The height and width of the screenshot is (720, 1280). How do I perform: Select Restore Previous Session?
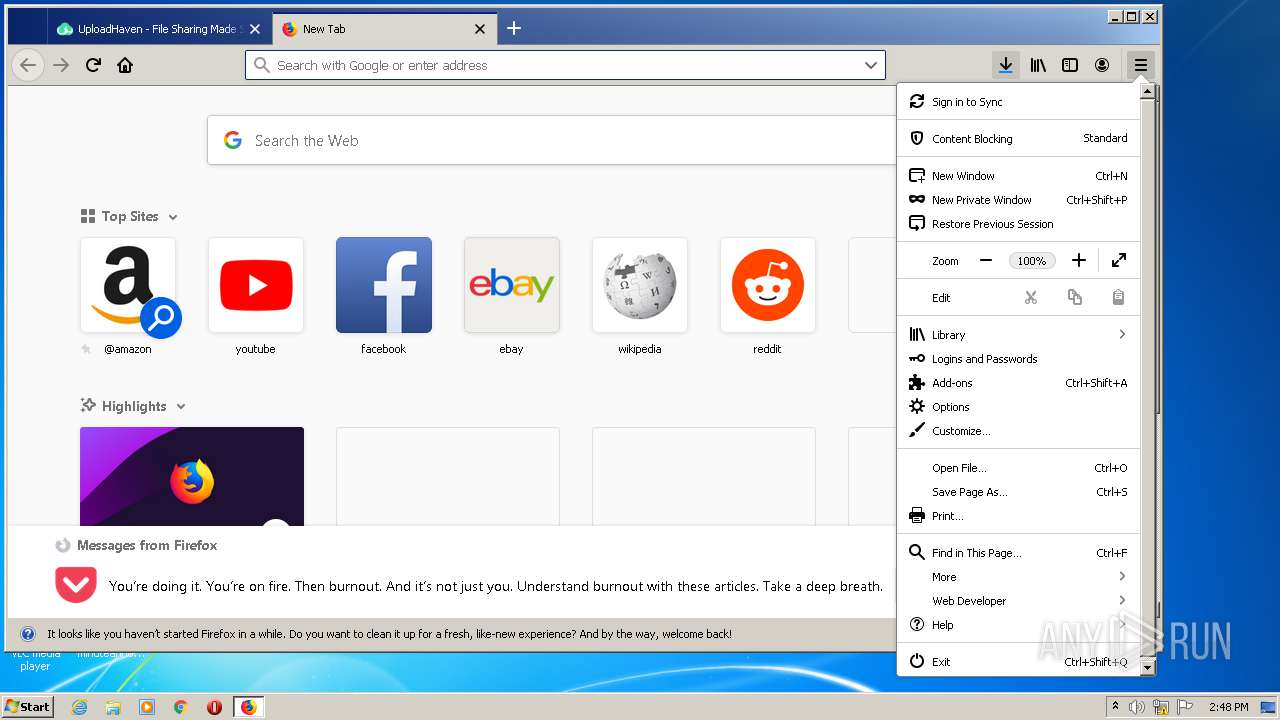[1018, 224]
